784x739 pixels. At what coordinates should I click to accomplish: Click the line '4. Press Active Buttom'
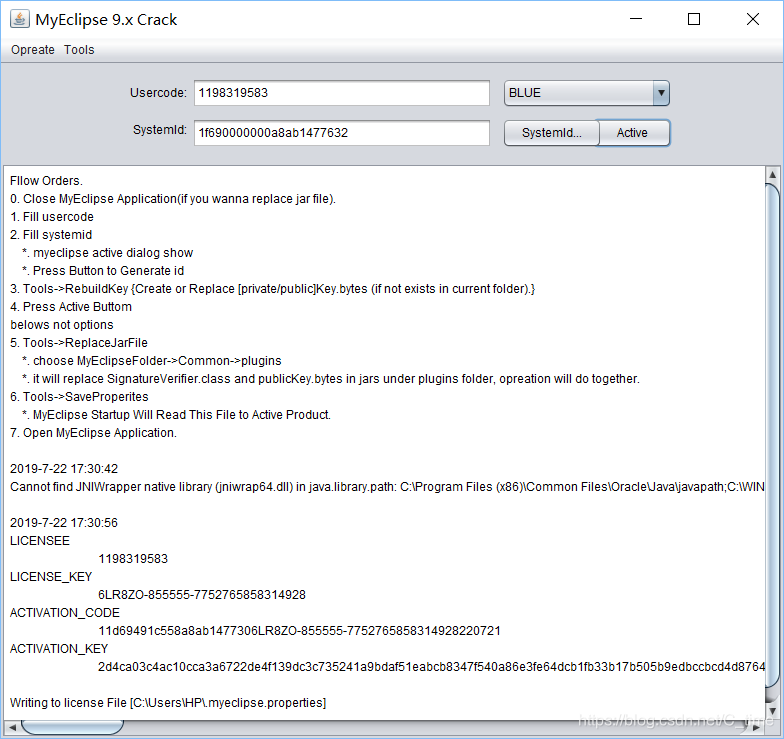tap(71, 306)
